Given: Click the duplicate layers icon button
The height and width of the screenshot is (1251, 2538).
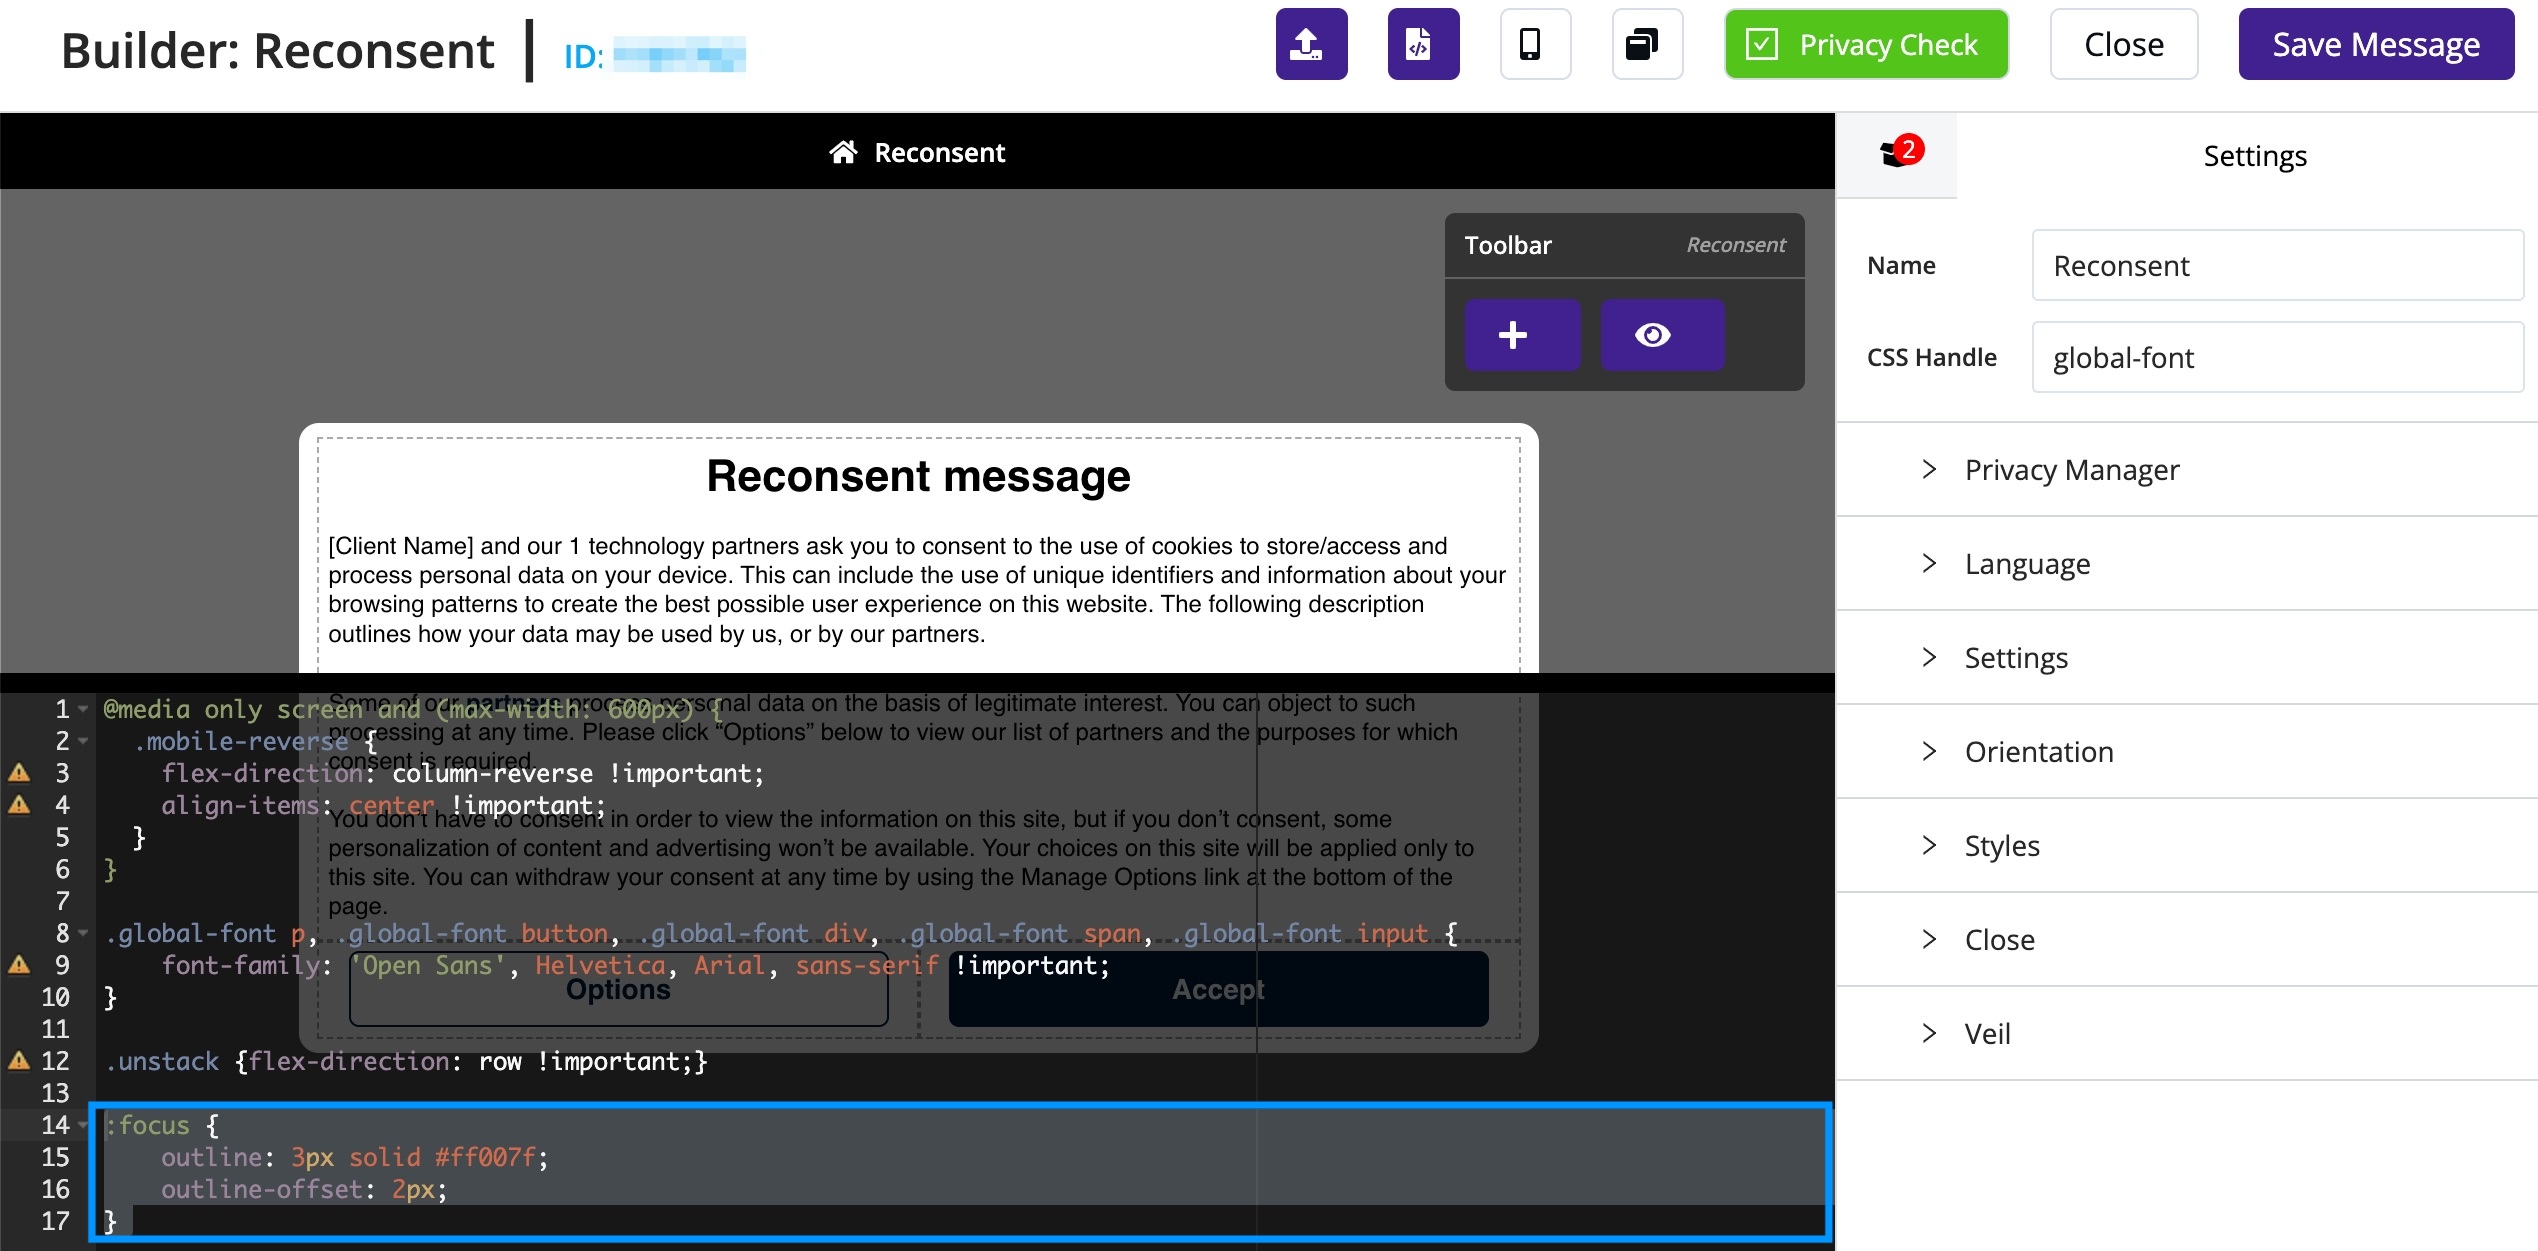Looking at the screenshot, I should tap(1647, 44).
